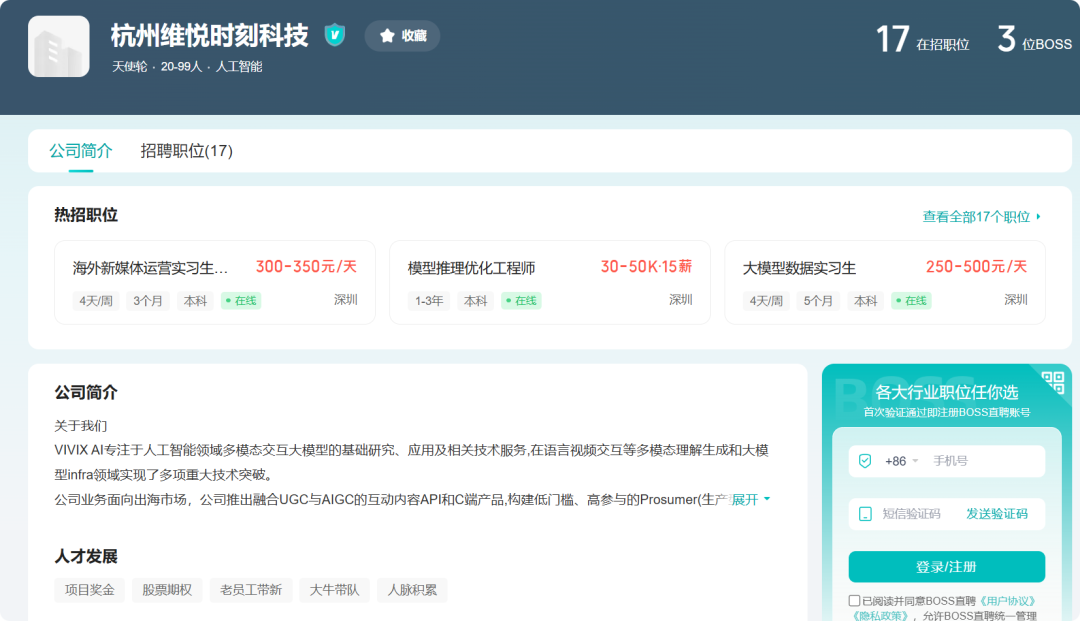Click the 30-50K·15薪 salary text
1080x621 pixels.
(646, 267)
